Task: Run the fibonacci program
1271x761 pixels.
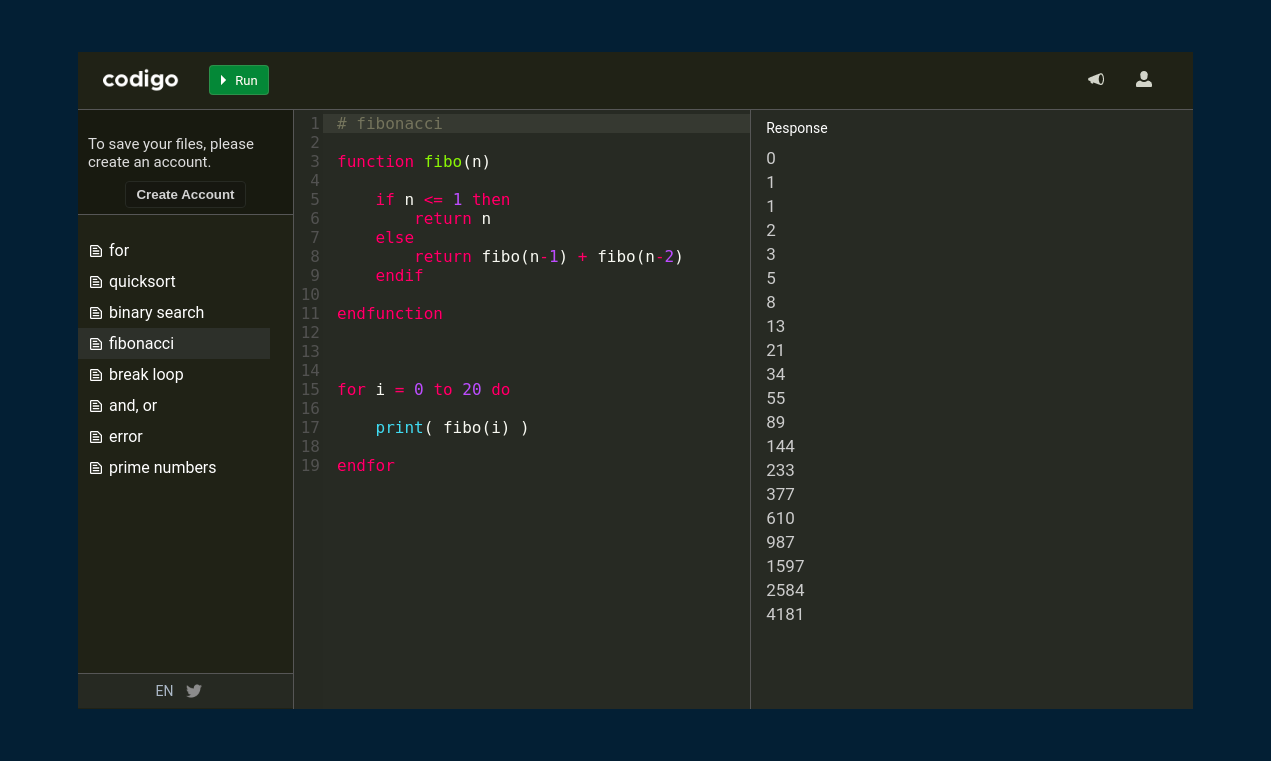Action: [239, 80]
